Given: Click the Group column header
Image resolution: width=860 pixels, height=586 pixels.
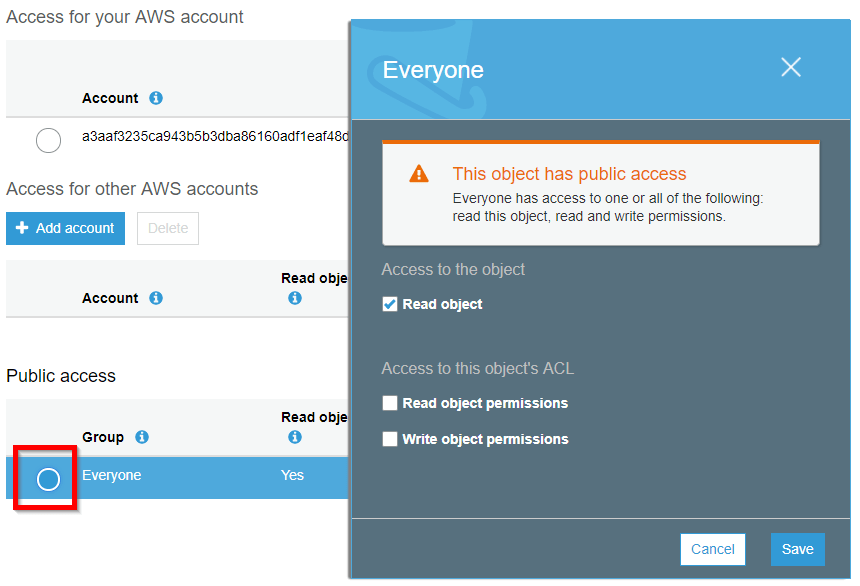Looking at the screenshot, I should [103, 437].
